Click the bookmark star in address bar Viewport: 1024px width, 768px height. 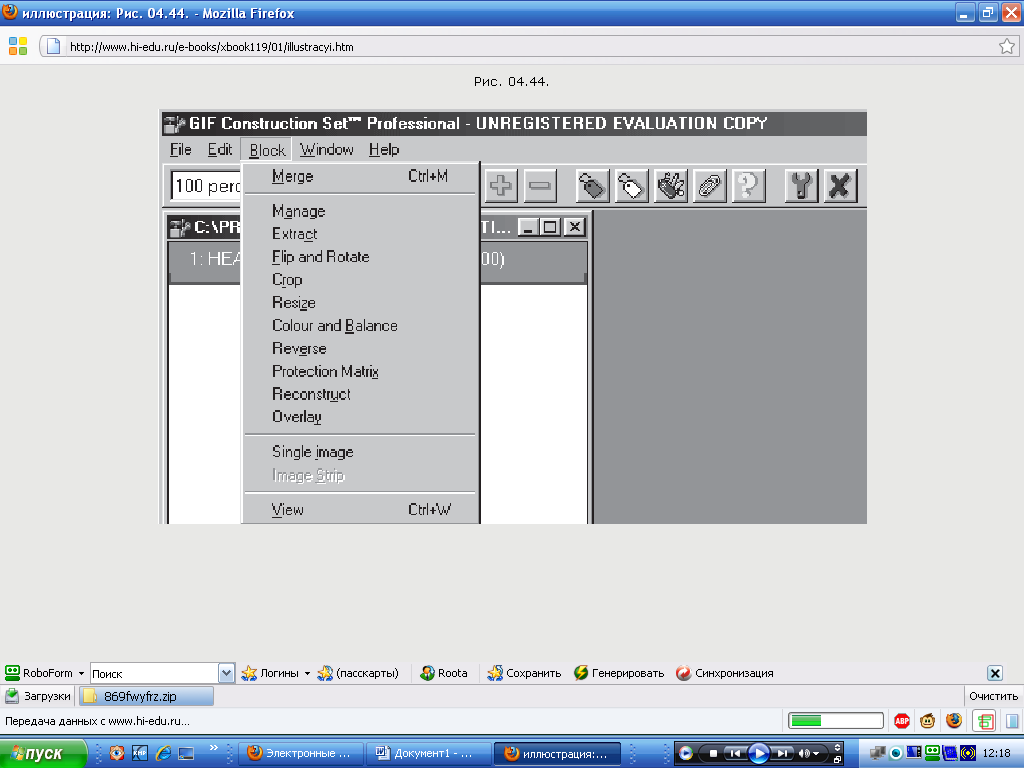tap(1006, 46)
